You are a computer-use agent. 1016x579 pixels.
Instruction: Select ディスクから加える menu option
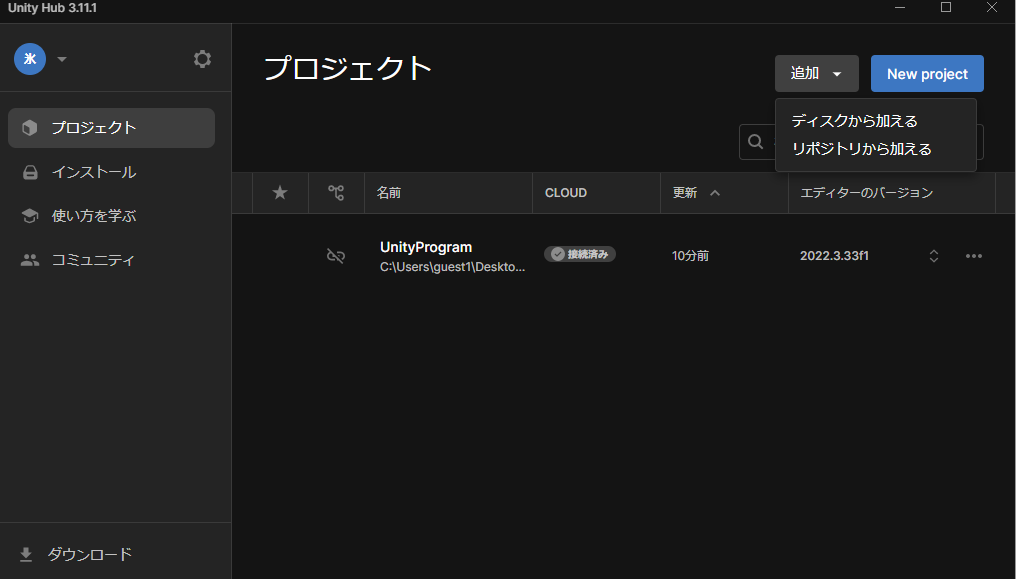point(854,121)
